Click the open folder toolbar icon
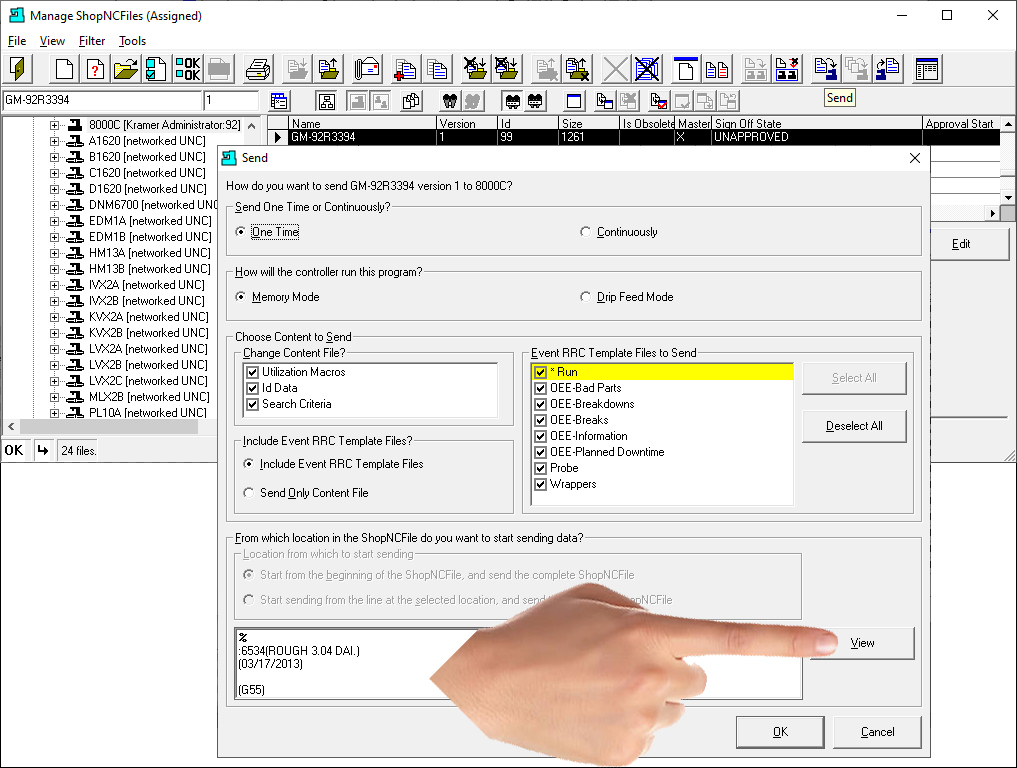The width and height of the screenshot is (1017, 768). point(126,69)
